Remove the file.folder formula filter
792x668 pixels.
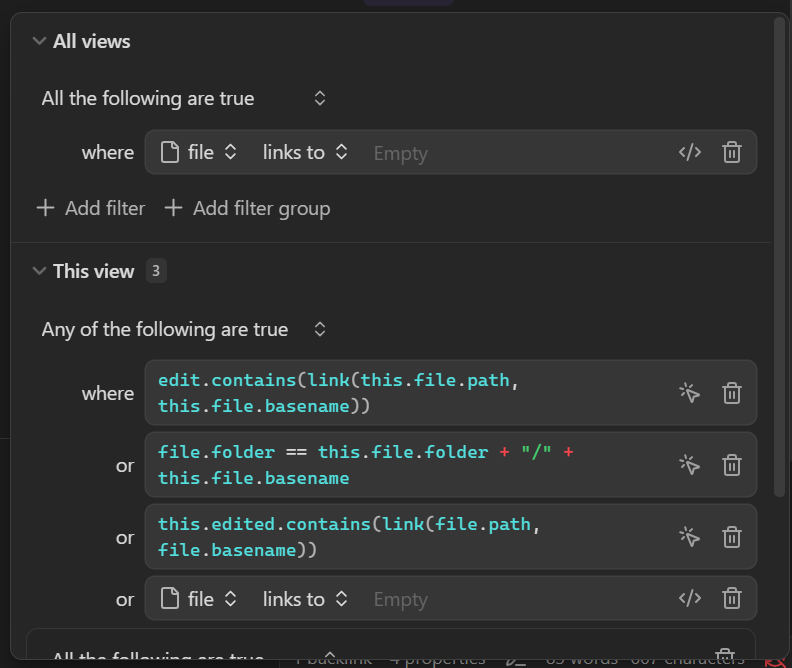pos(732,465)
